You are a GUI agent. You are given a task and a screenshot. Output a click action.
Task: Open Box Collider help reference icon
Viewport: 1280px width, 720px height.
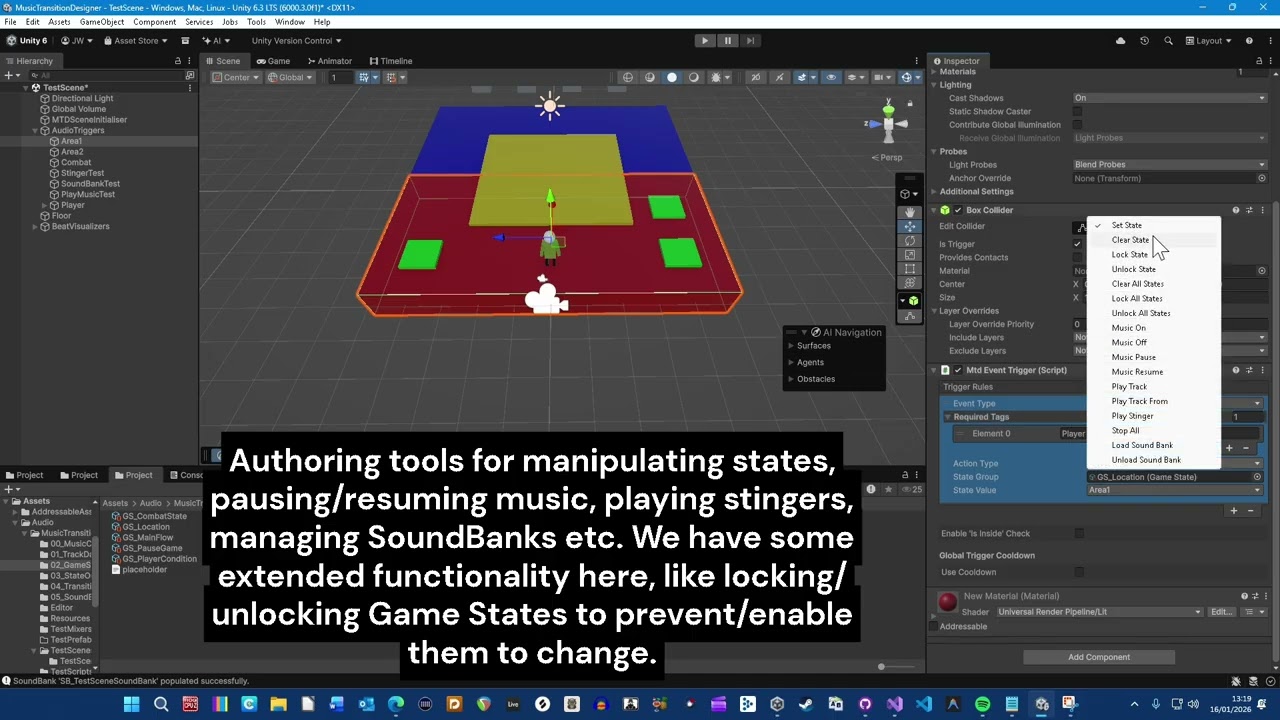[x=1236, y=210]
